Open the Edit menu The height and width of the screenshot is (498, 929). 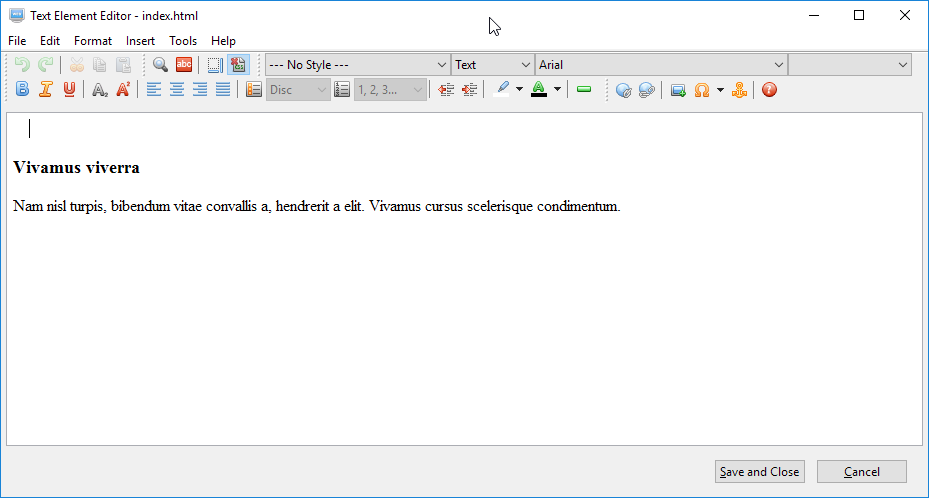click(50, 41)
